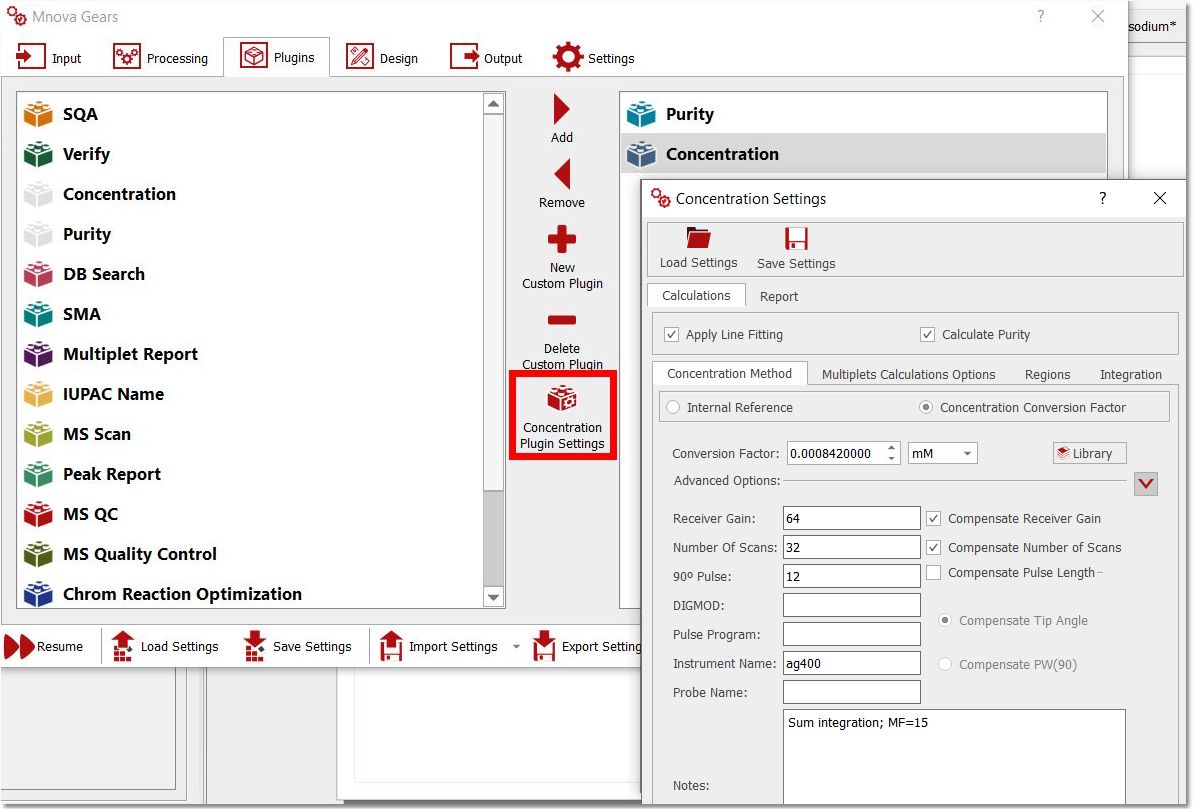Image resolution: width=1193 pixels, height=811 pixels.
Task: Click Load Settings in bottom toolbar
Action: [165, 647]
